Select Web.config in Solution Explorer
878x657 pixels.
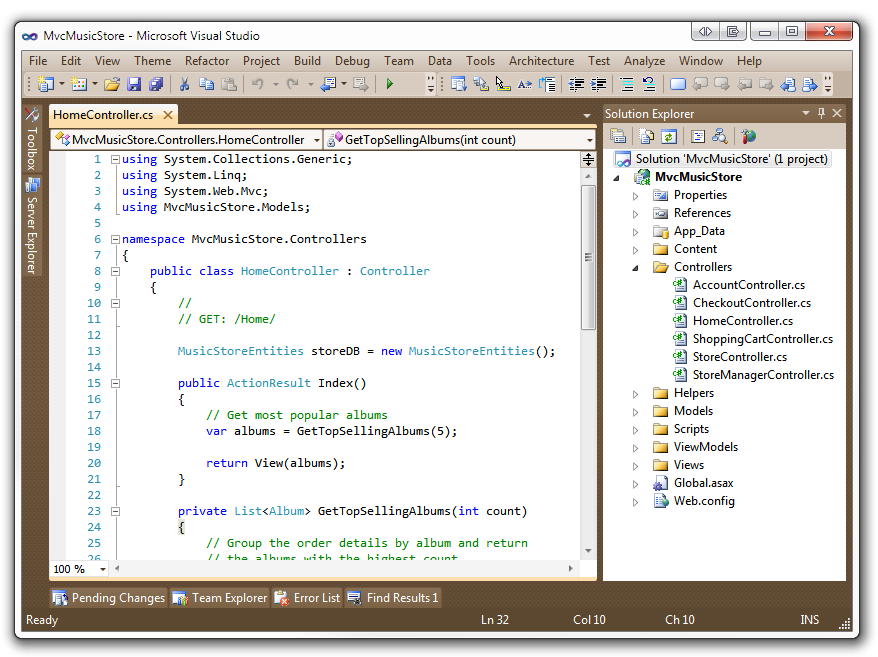[703, 501]
